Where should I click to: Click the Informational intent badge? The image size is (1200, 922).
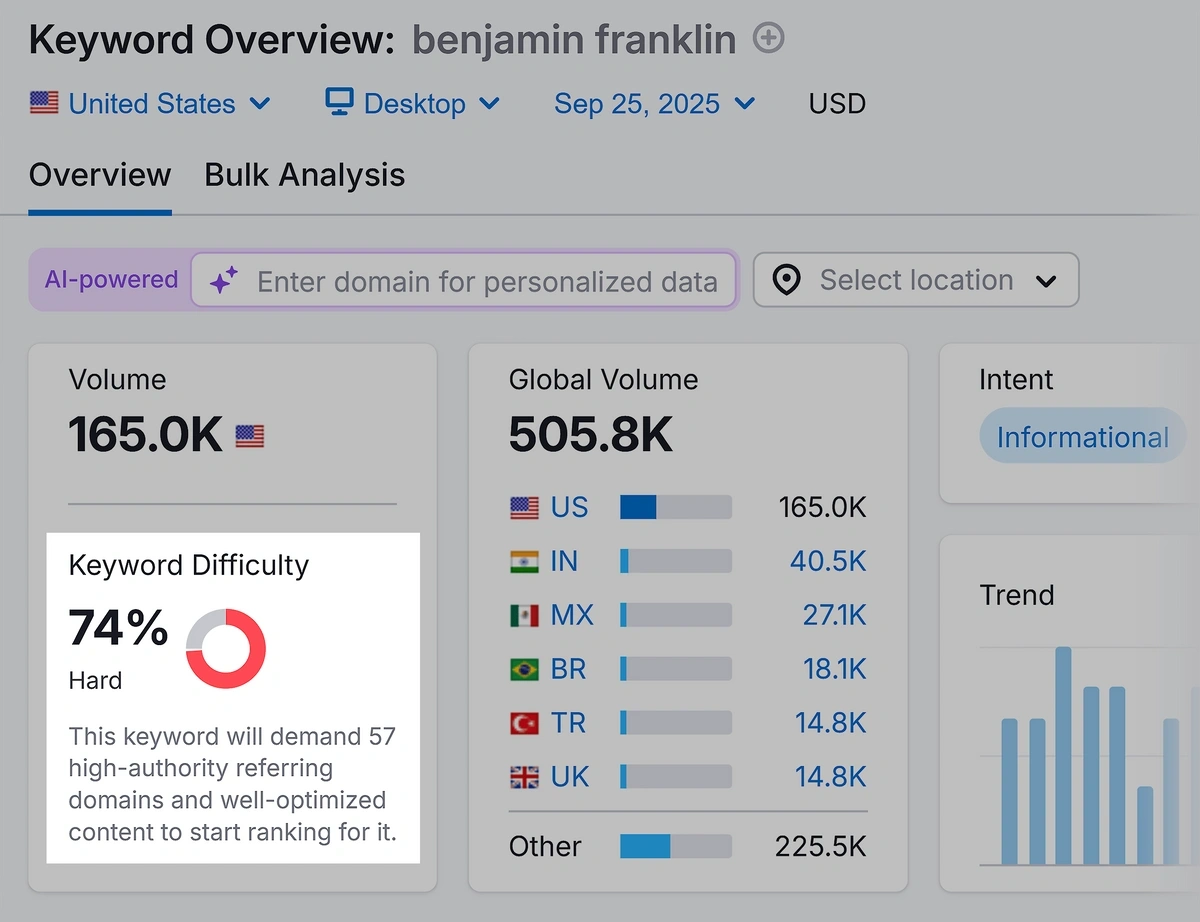1082,437
